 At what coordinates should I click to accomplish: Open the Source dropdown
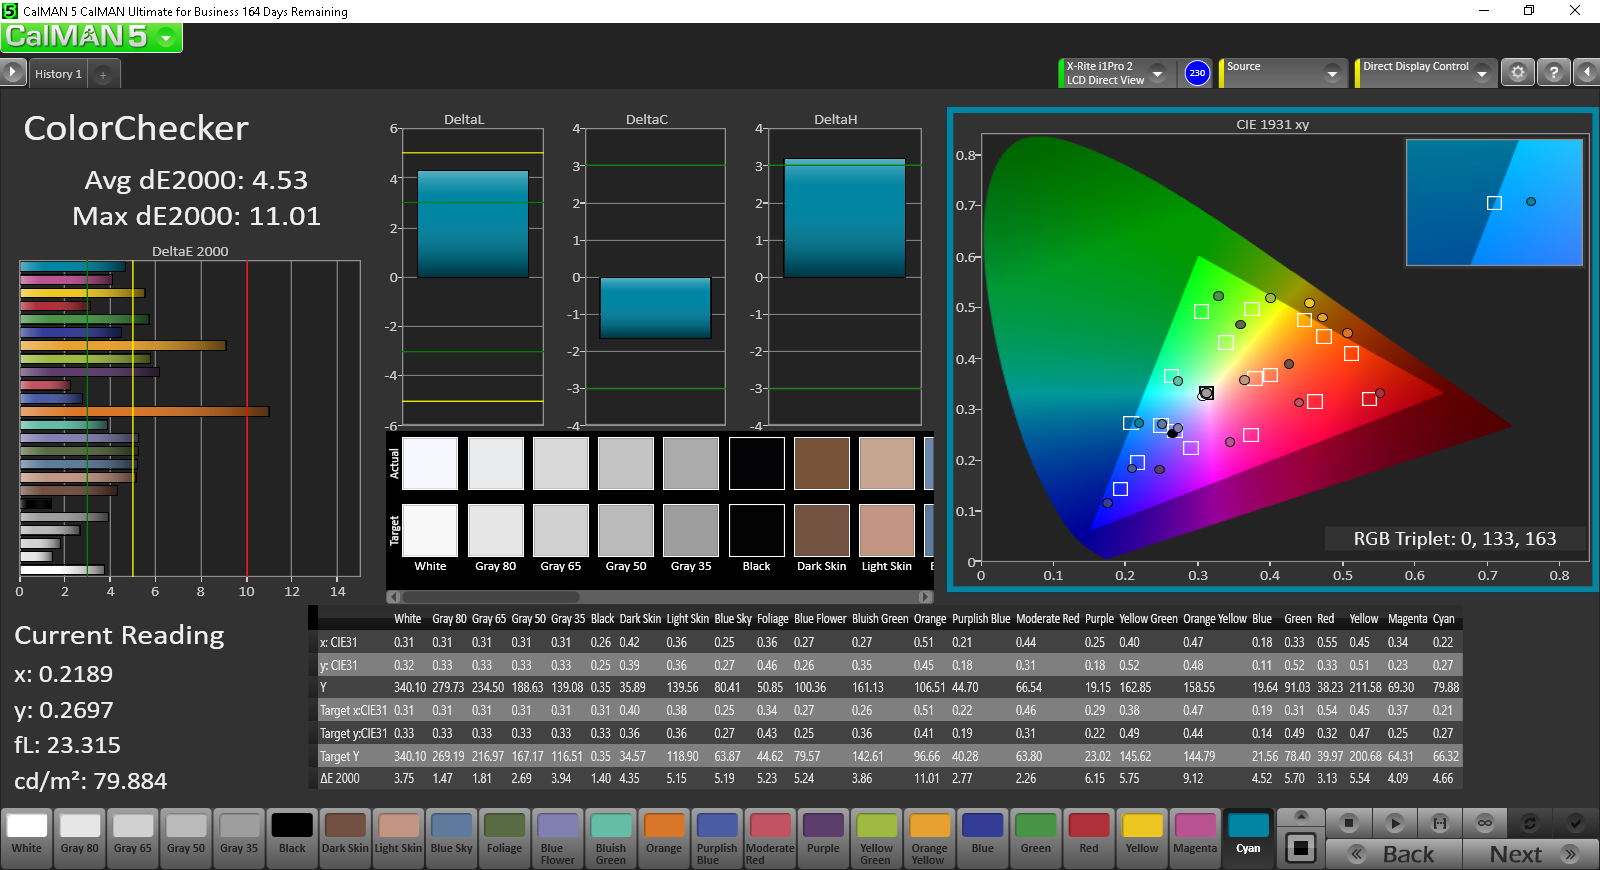[1283, 73]
